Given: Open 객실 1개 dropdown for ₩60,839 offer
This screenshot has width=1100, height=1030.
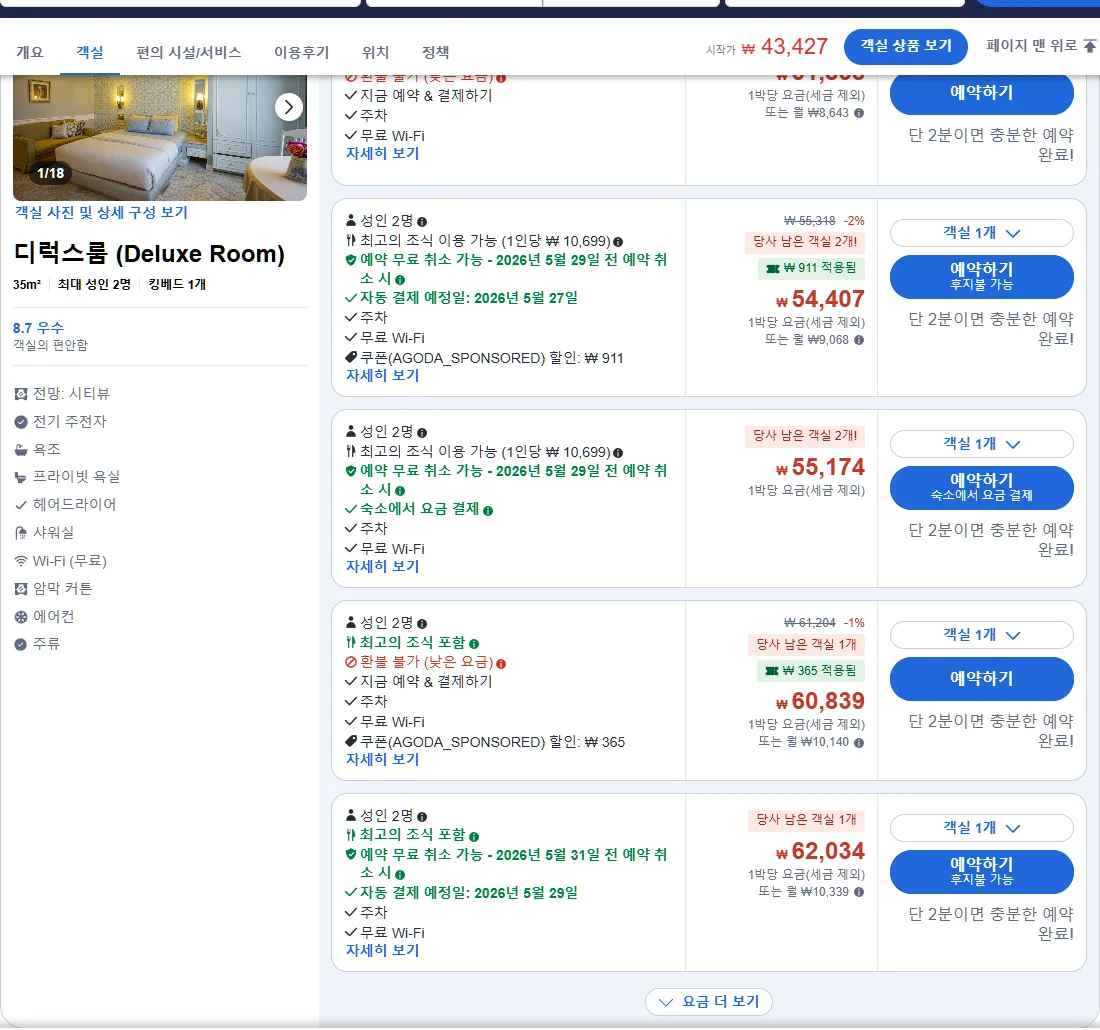Looking at the screenshot, I should (x=981, y=635).
